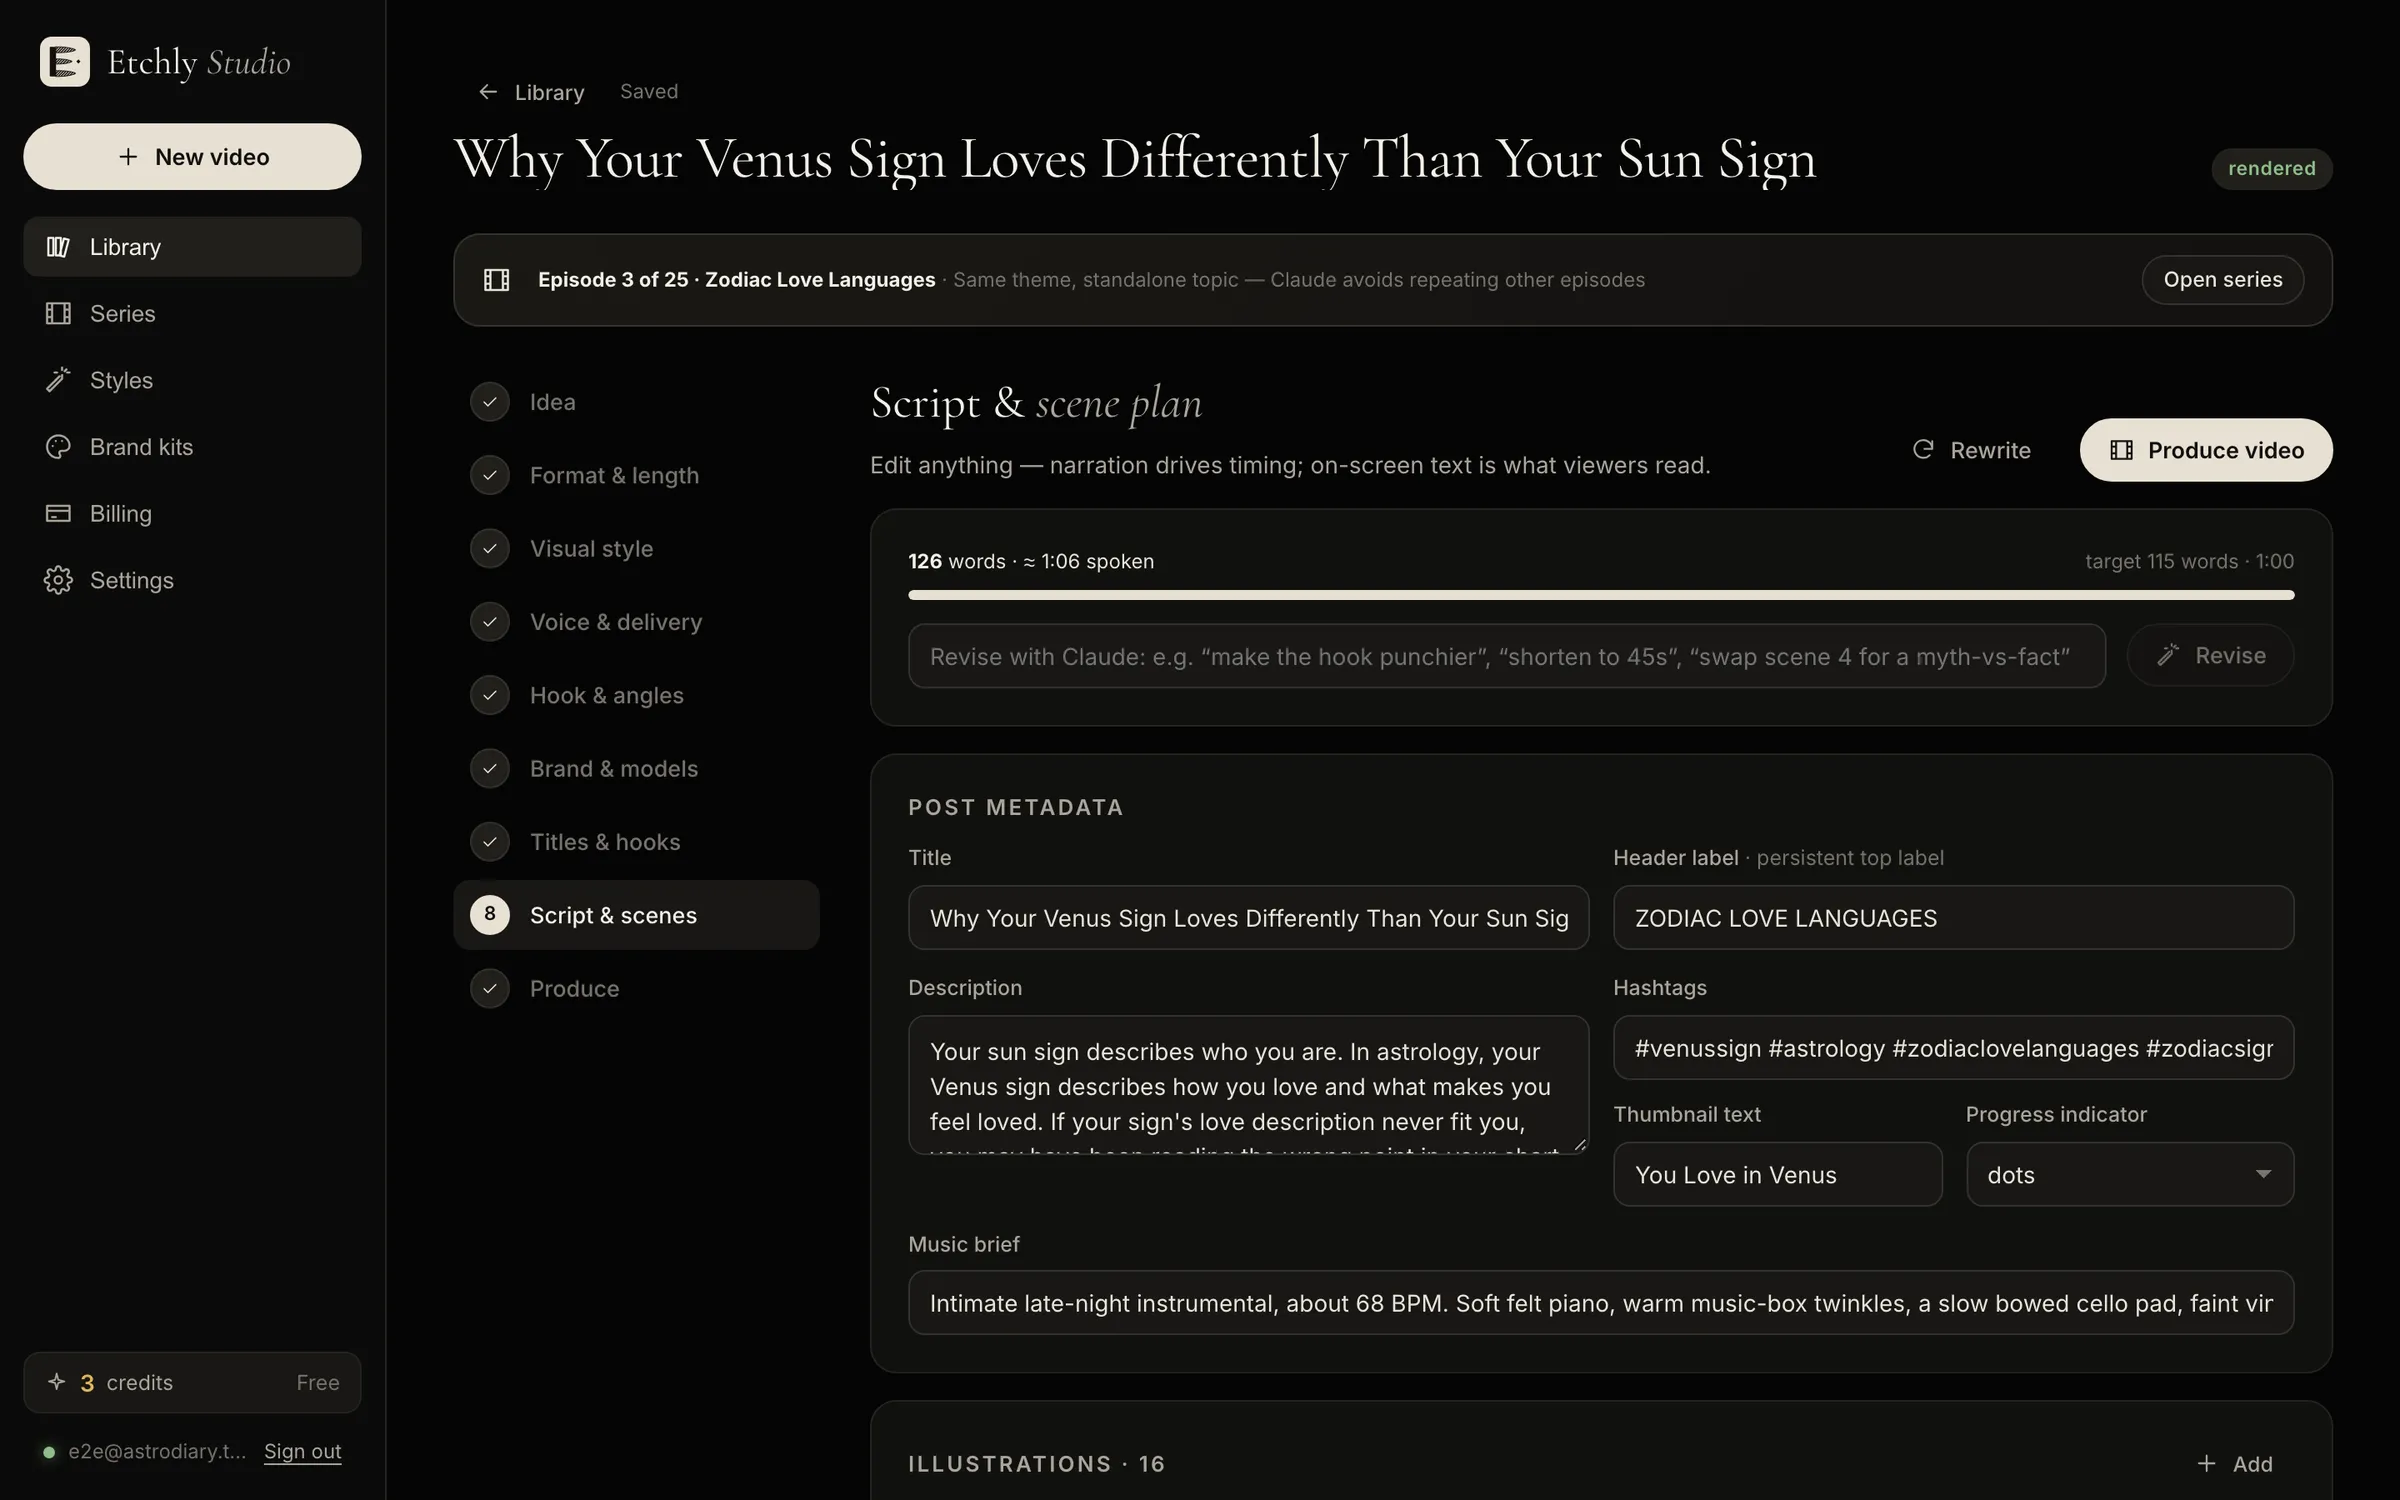The height and width of the screenshot is (1500, 2400).
Task: Click the Produce step check icon
Action: pos(490,989)
